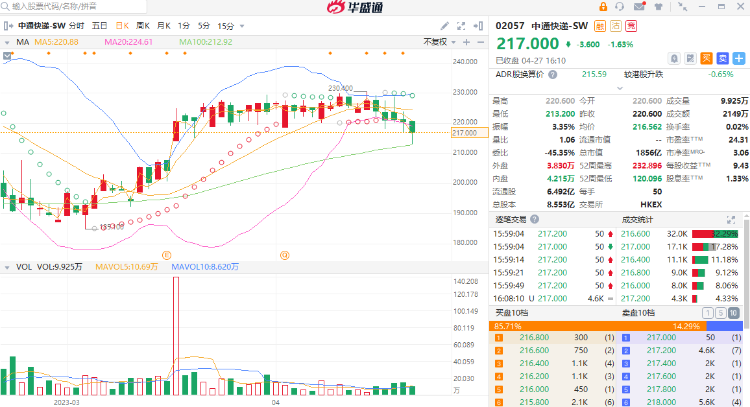Image resolution: width=750 pixels, height=407 pixels.
Task: Toggle left sidebar panel icon
Action: pos(8,26)
